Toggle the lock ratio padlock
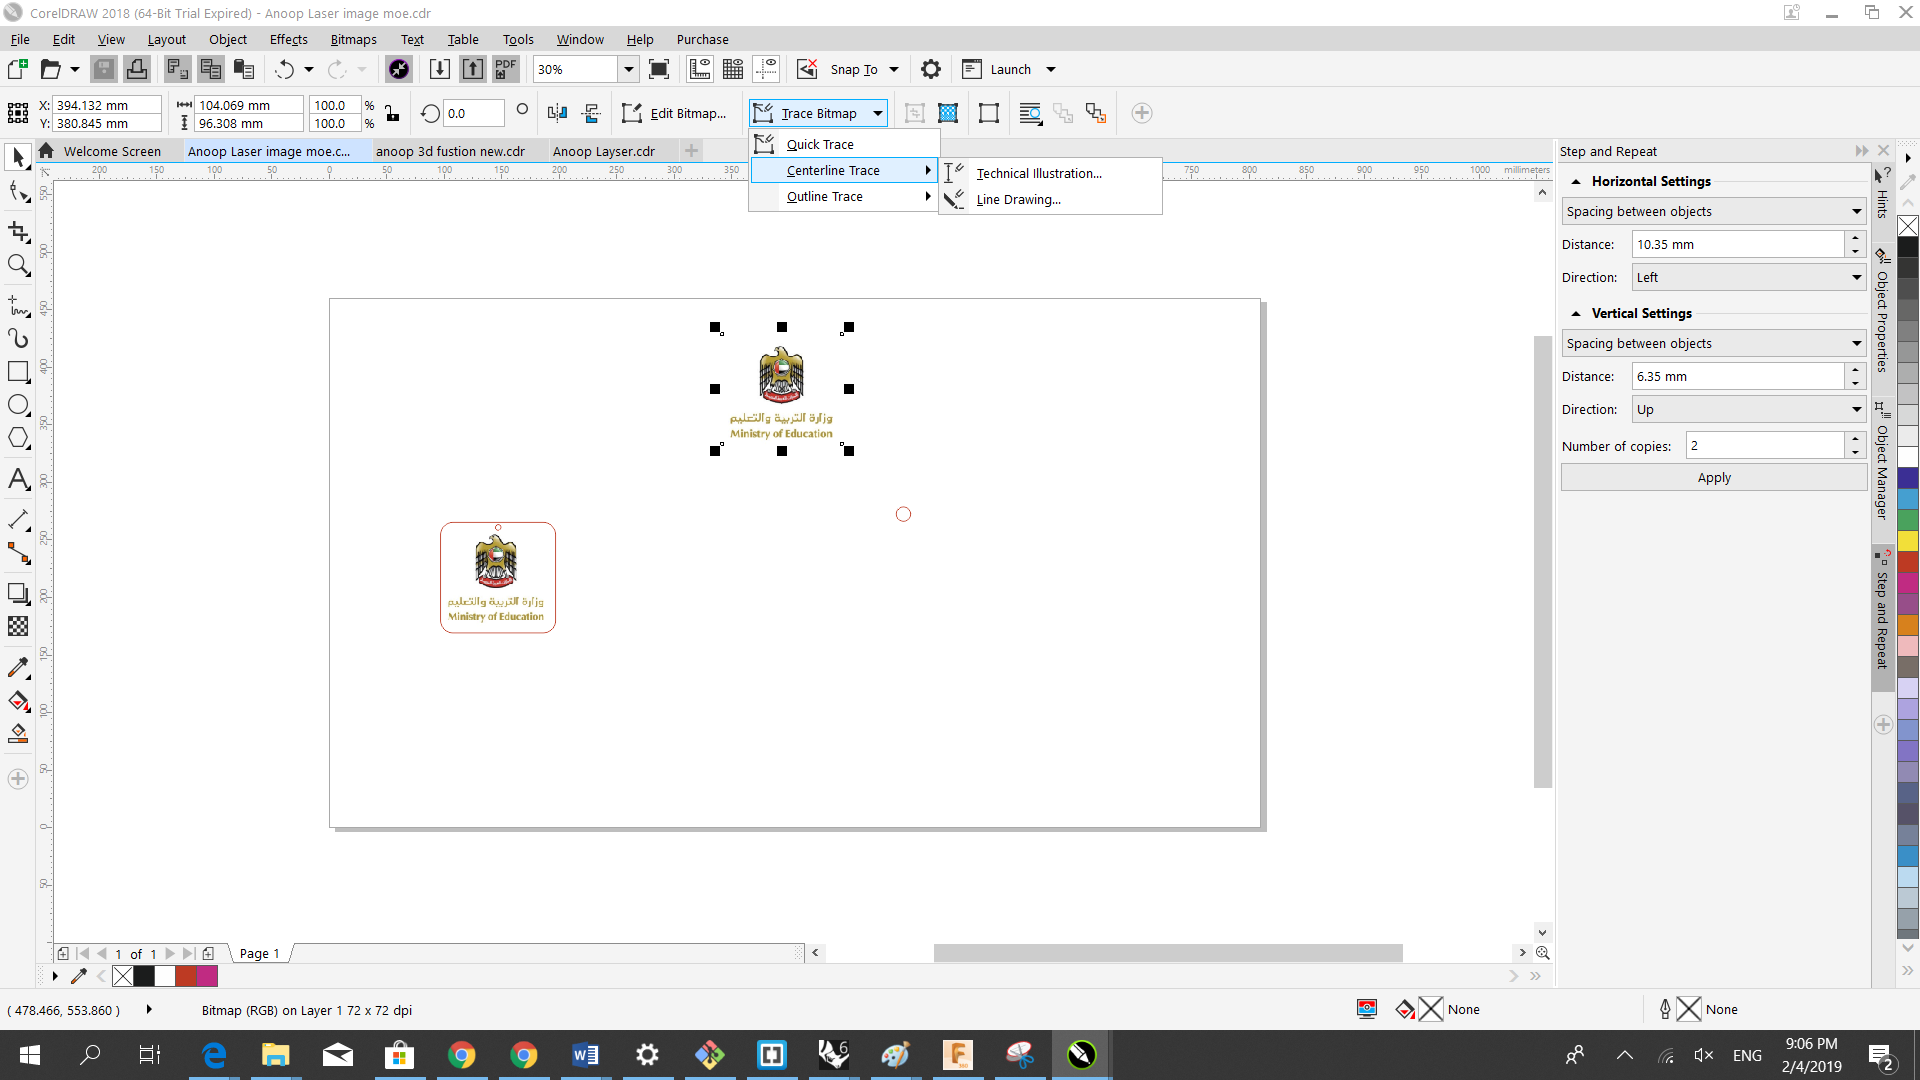Viewport: 1920px width, 1080px height. (392, 114)
